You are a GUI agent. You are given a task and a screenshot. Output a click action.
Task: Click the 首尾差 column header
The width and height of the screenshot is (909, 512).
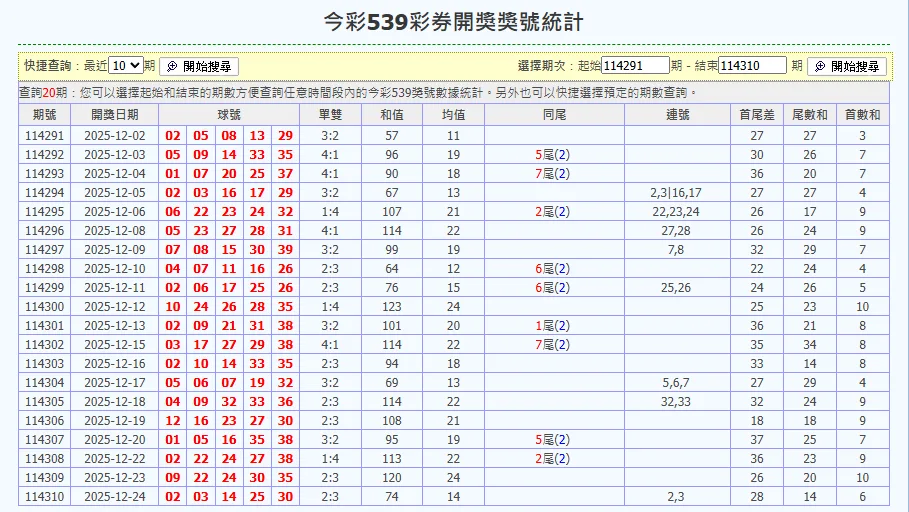click(757, 115)
